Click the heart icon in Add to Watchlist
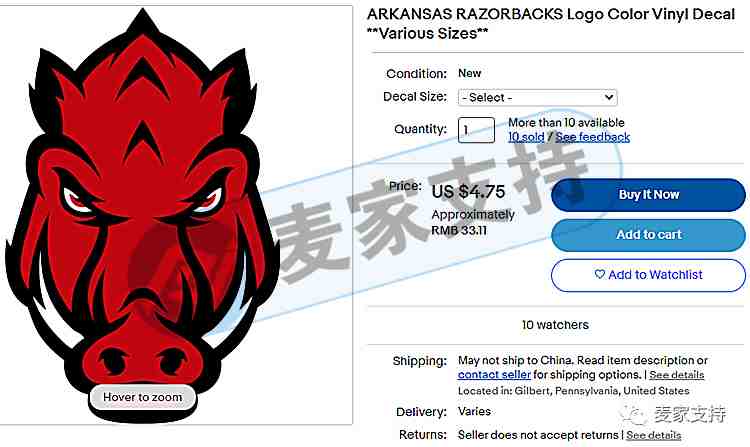The image size is (750, 447). click(600, 274)
